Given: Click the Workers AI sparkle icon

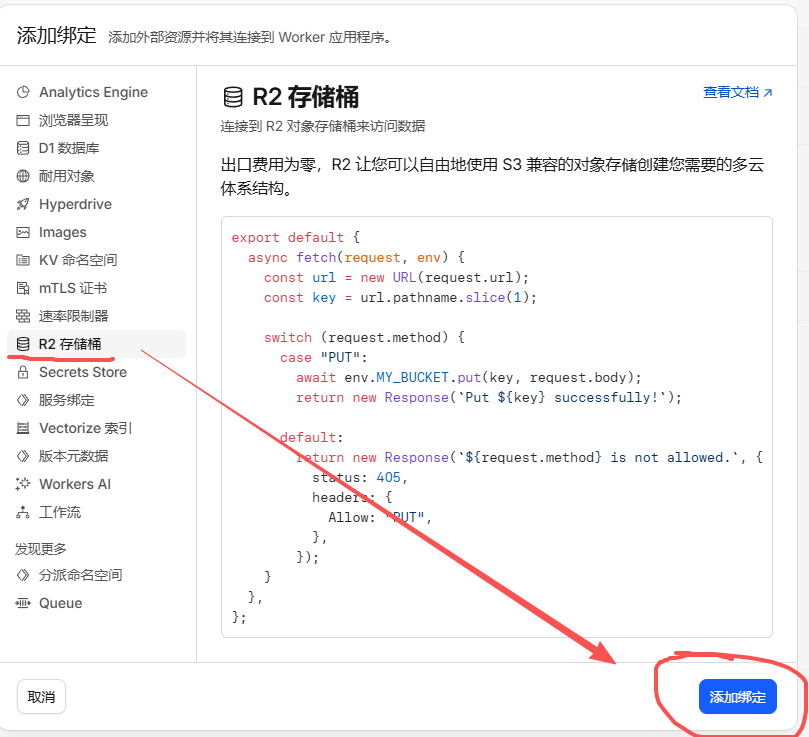Looking at the screenshot, I should [23, 484].
